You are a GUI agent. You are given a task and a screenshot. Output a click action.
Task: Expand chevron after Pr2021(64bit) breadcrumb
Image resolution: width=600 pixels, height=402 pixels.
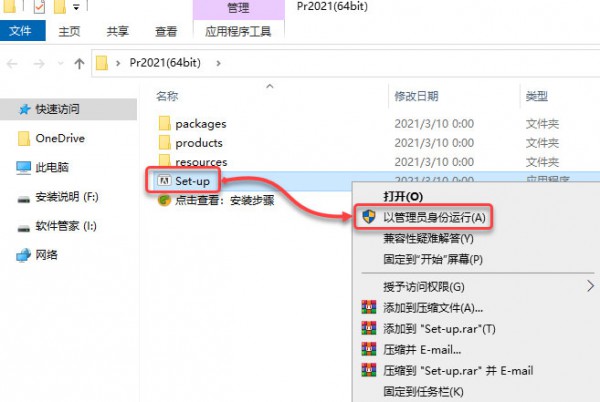[218, 63]
